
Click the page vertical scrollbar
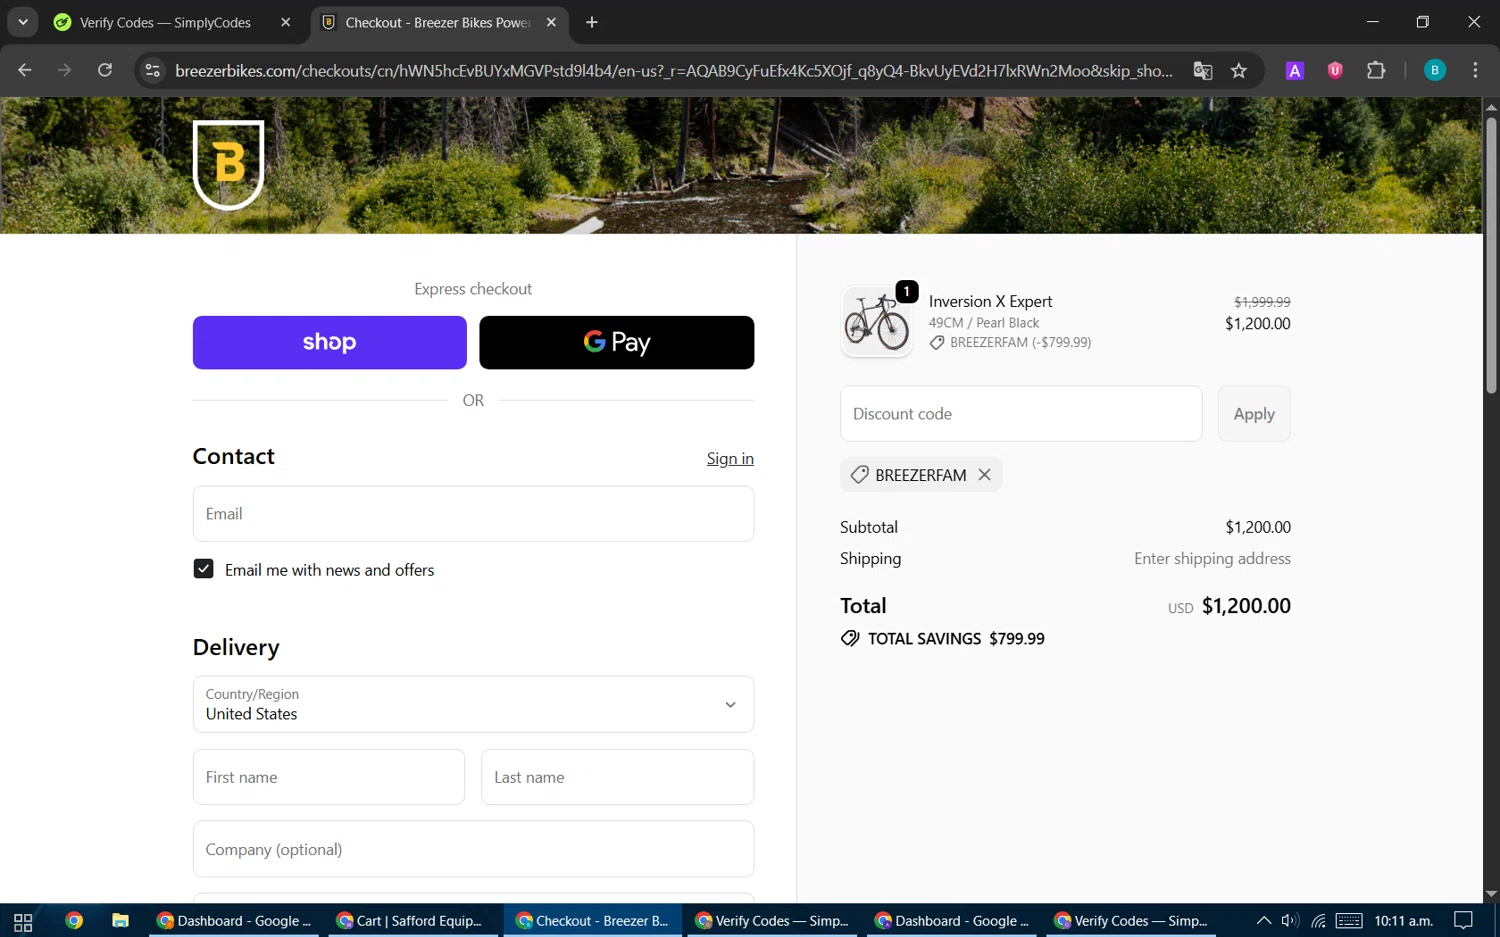1491,255
